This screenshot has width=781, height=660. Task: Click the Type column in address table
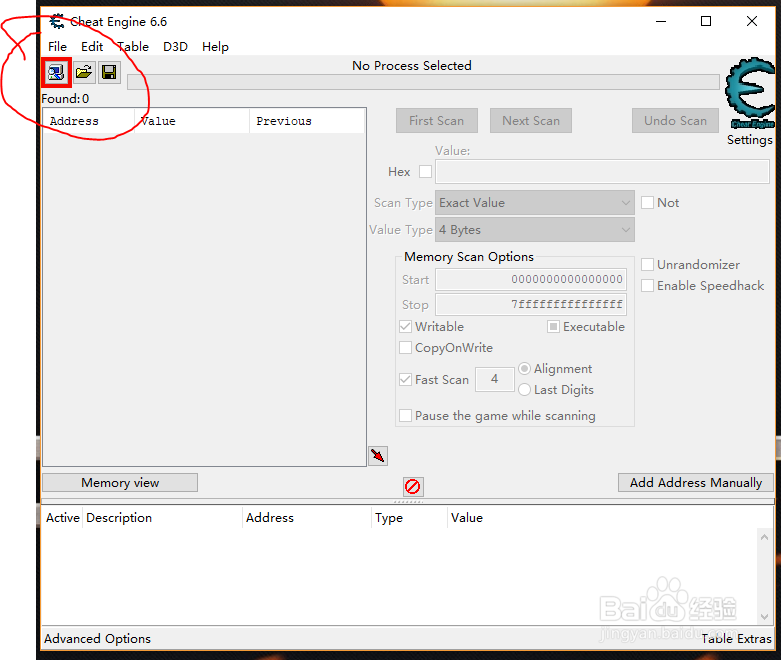pos(409,518)
